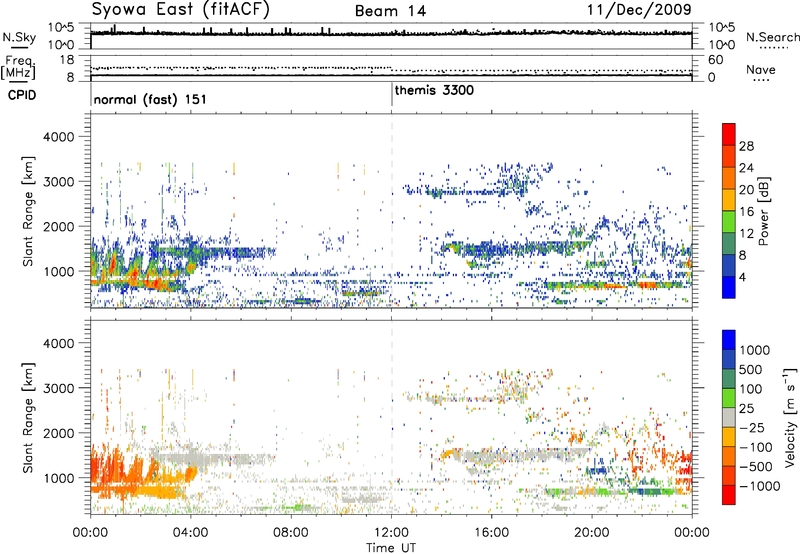Click the '4' power scale value
Viewport: 800px width, 554px height.
pos(742,277)
